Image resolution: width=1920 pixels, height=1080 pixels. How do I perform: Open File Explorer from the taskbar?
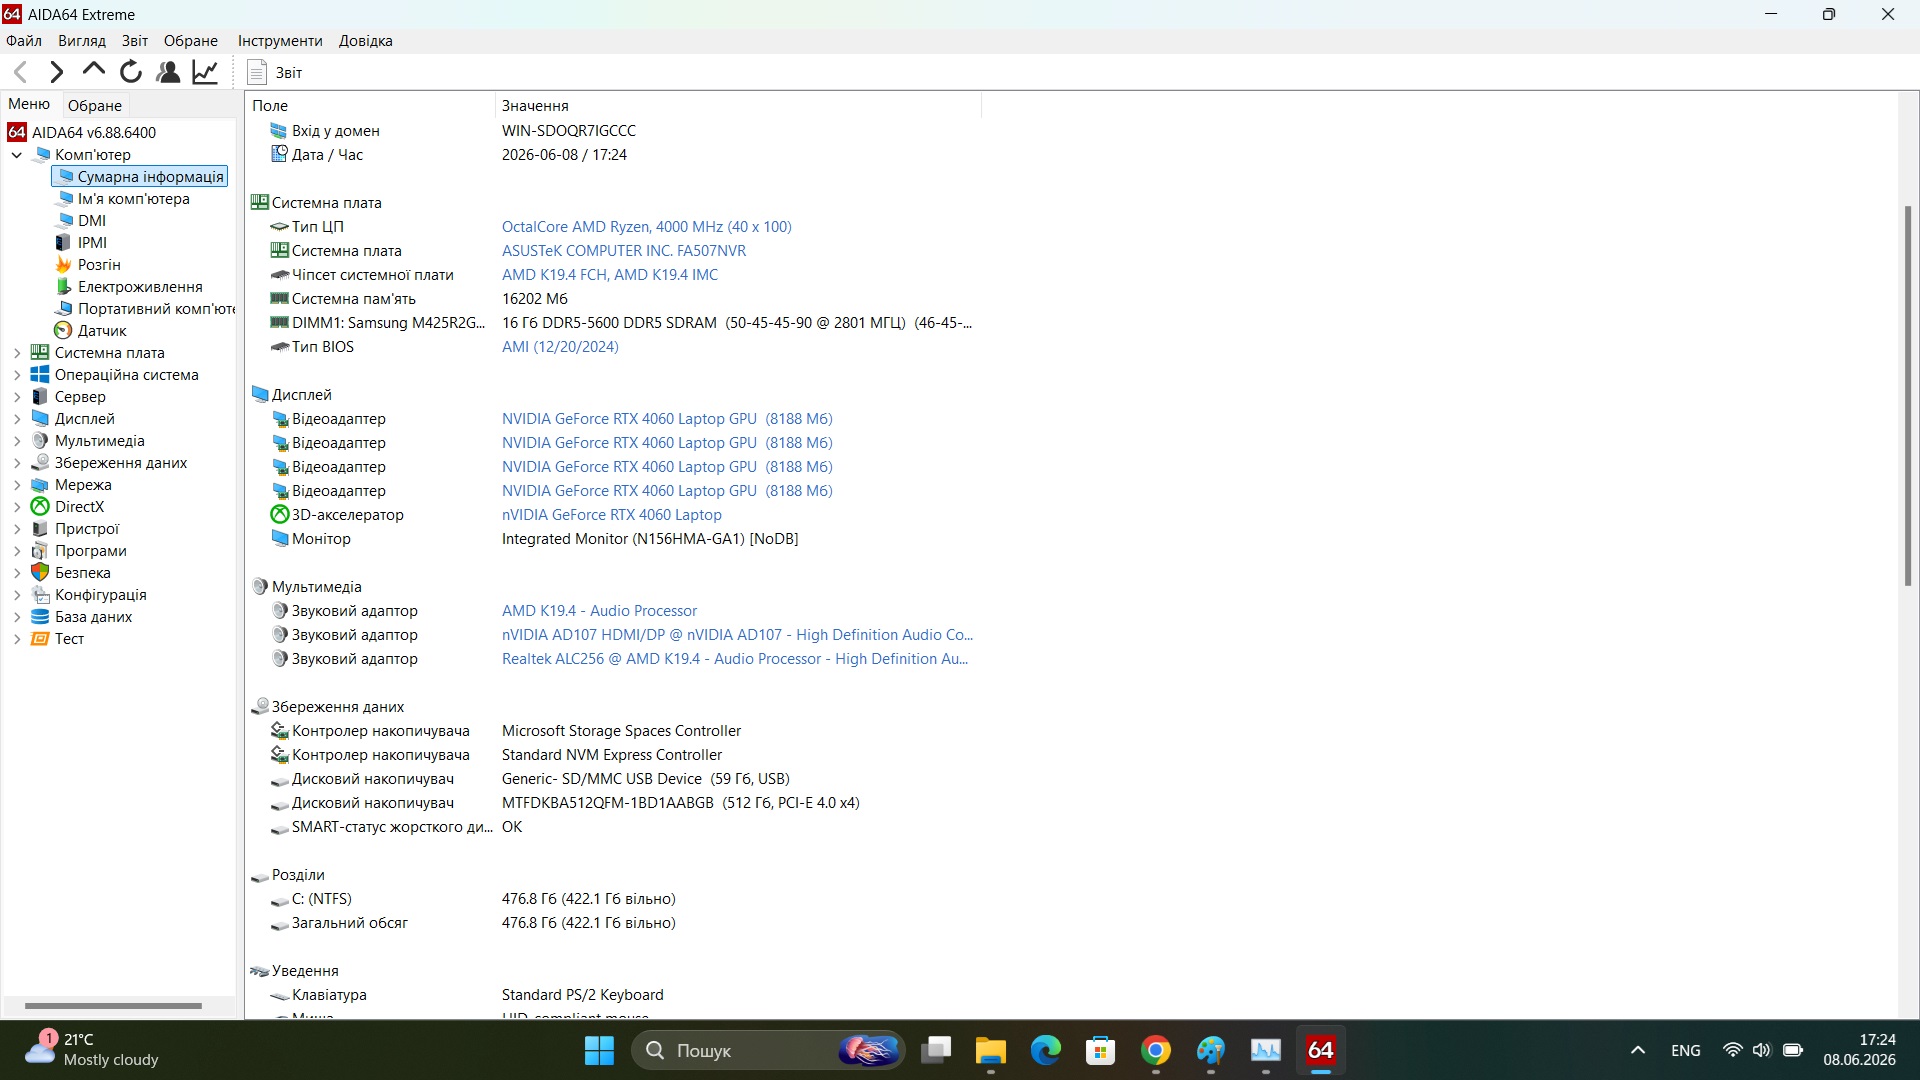[991, 1051]
